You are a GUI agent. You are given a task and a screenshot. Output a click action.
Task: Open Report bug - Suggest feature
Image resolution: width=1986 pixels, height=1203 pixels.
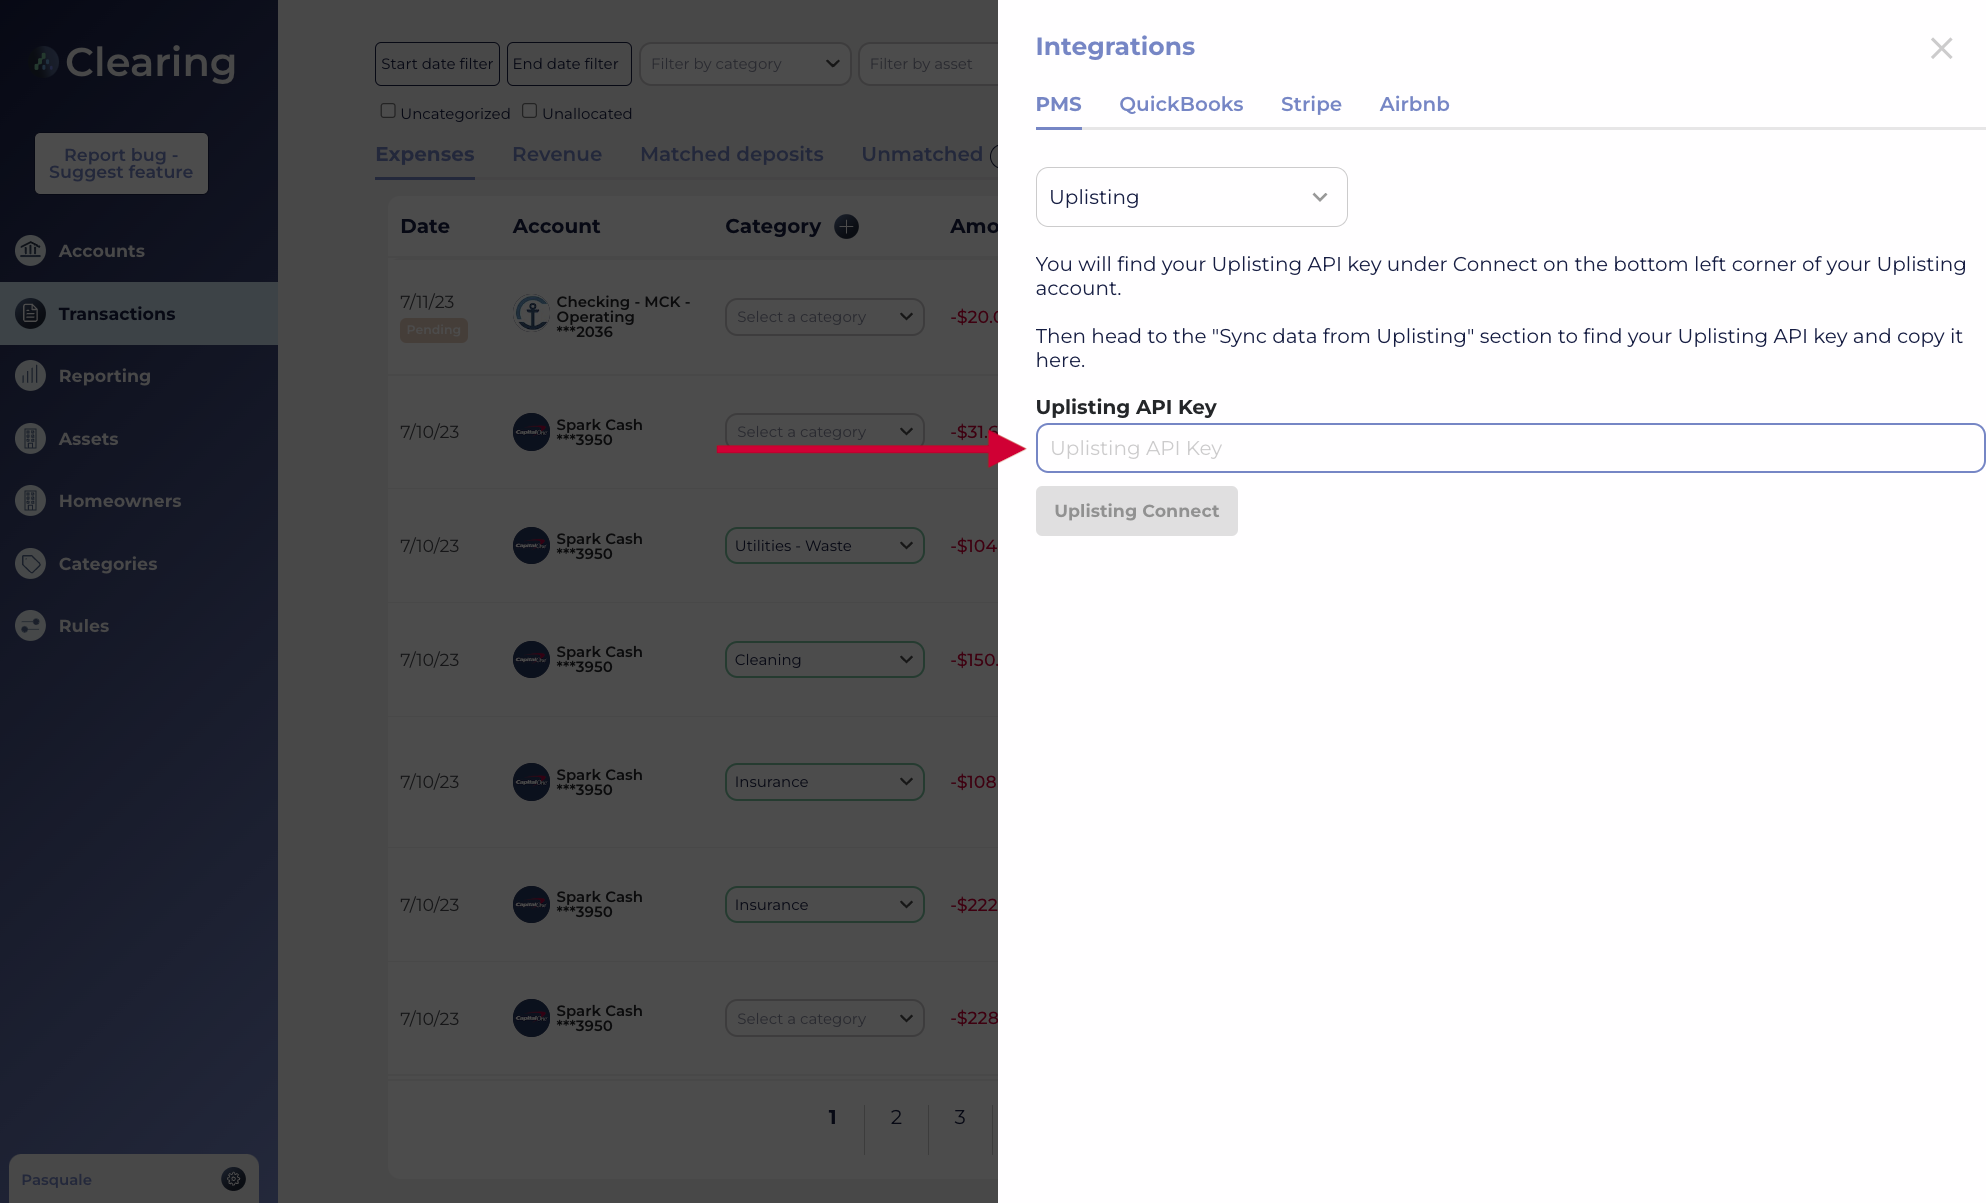tap(121, 163)
